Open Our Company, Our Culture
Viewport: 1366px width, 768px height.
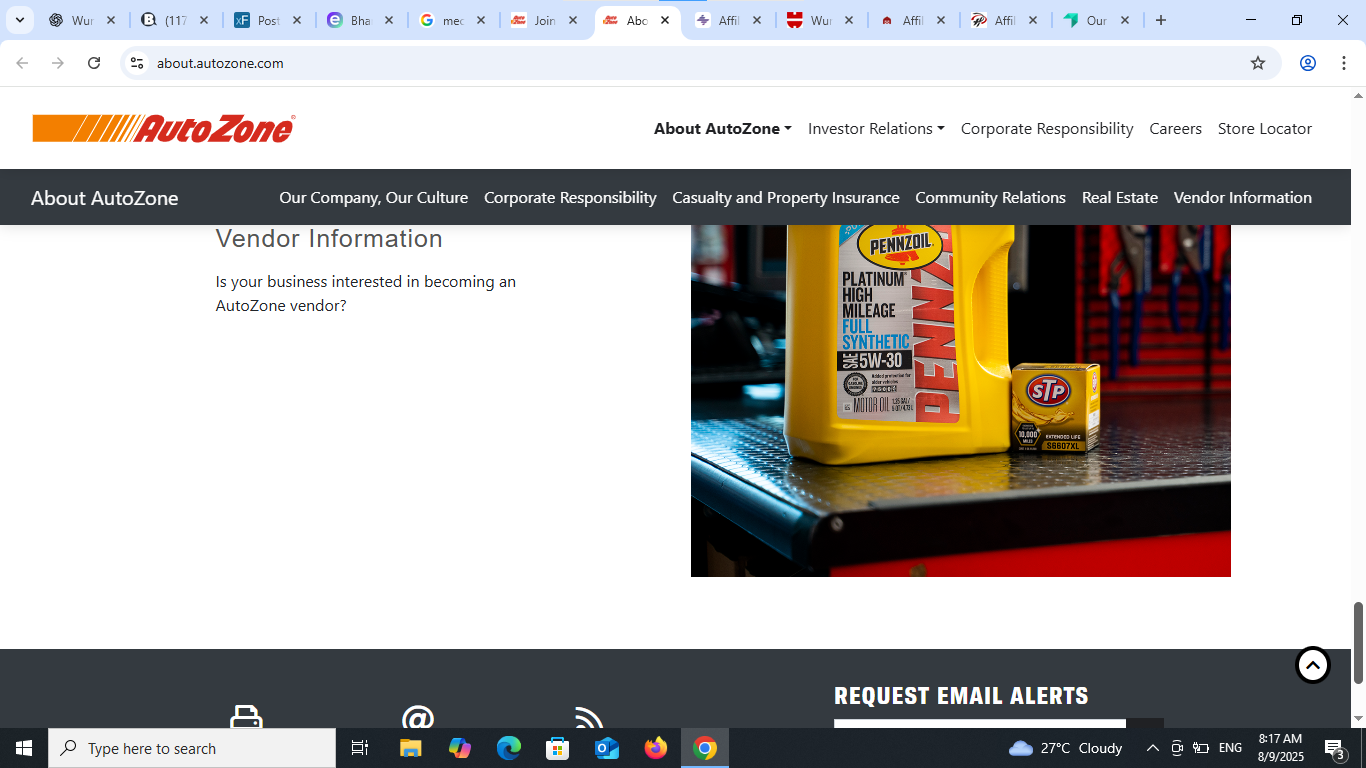373,198
